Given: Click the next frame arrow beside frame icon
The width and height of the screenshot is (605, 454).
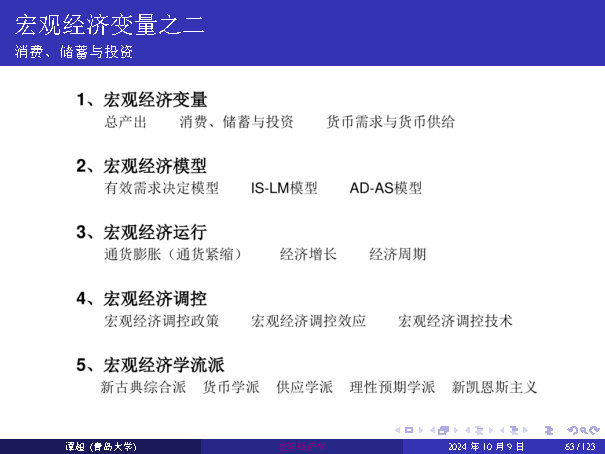Looking at the screenshot, I should [453, 430].
